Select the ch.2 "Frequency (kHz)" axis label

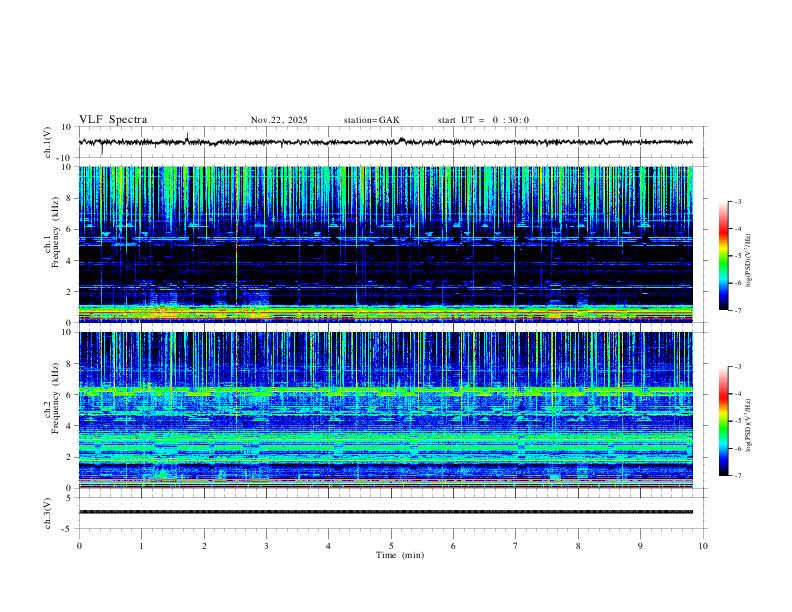55,398
